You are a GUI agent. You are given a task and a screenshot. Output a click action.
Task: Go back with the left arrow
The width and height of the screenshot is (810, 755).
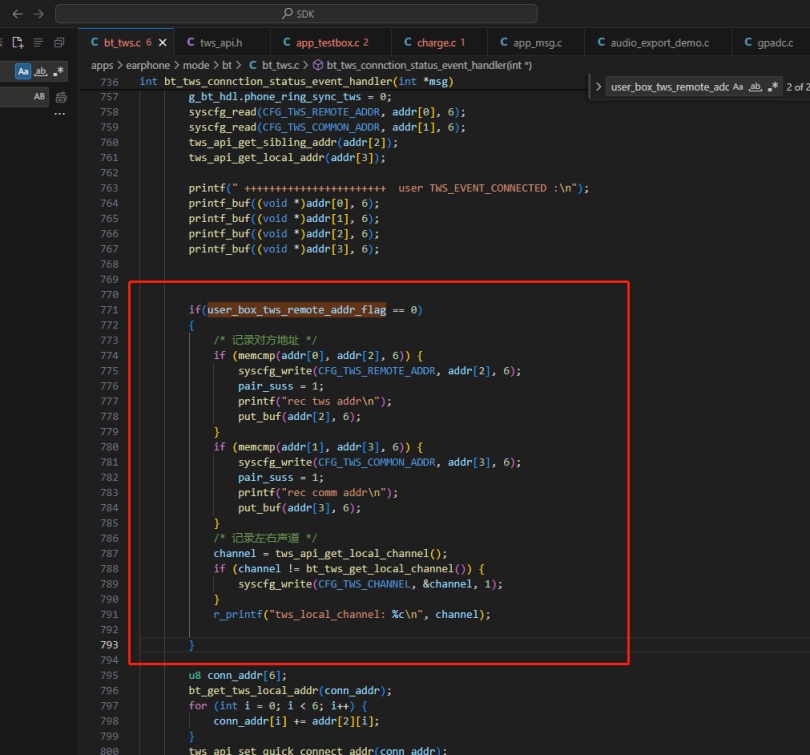pos(18,14)
